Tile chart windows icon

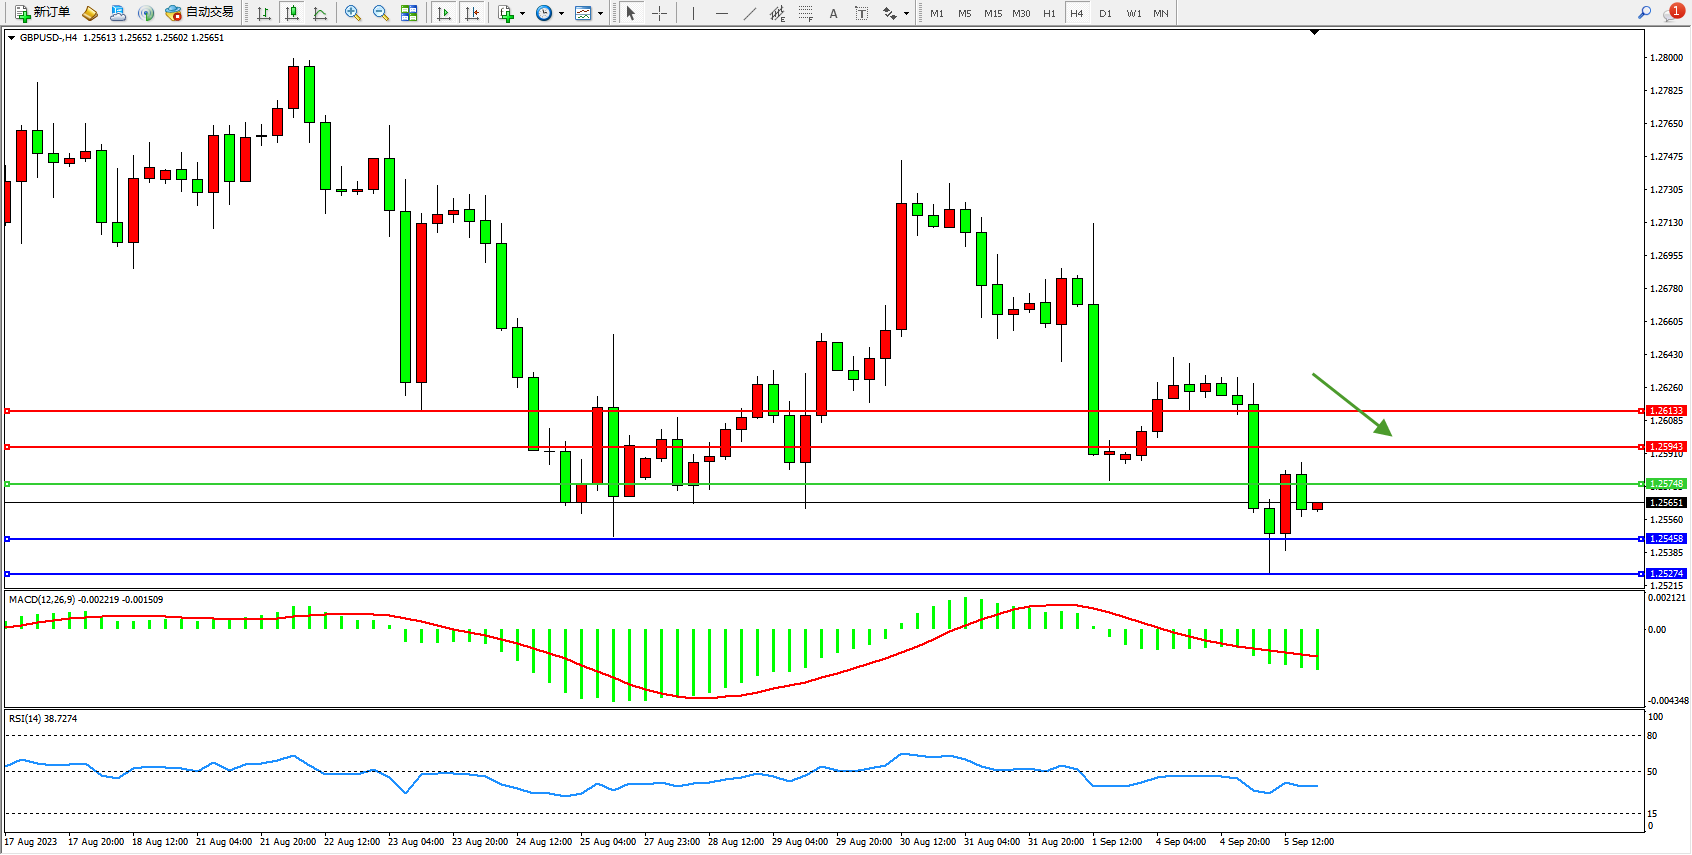click(409, 13)
